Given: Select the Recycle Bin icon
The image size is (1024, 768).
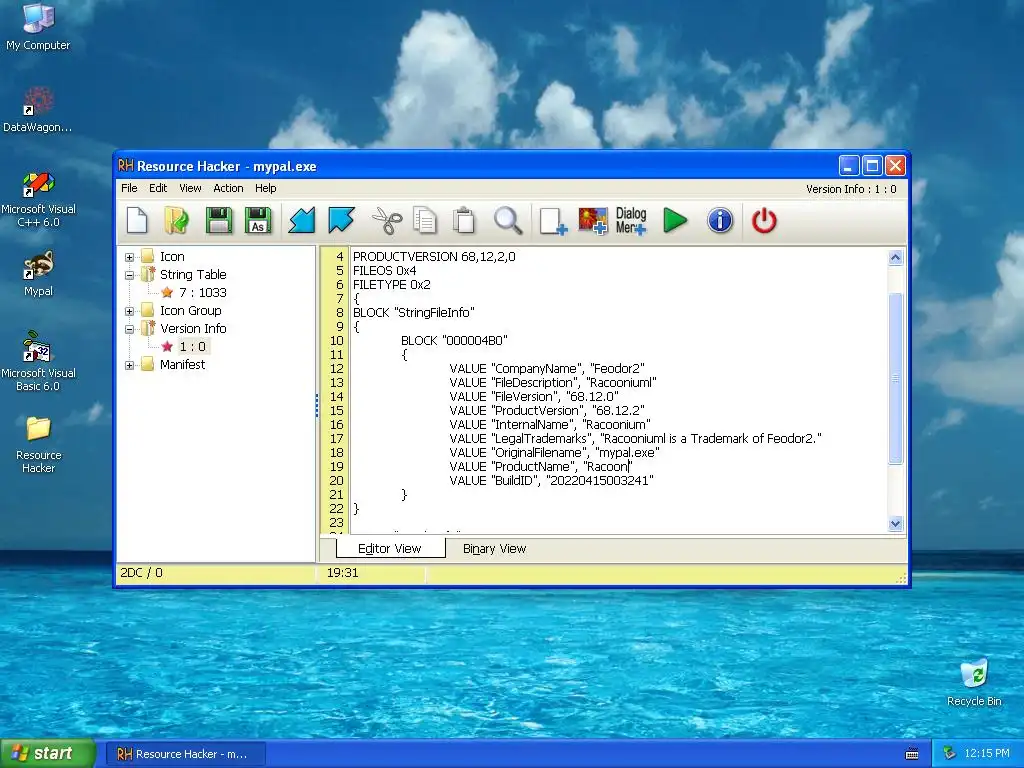Looking at the screenshot, I should point(974,682).
